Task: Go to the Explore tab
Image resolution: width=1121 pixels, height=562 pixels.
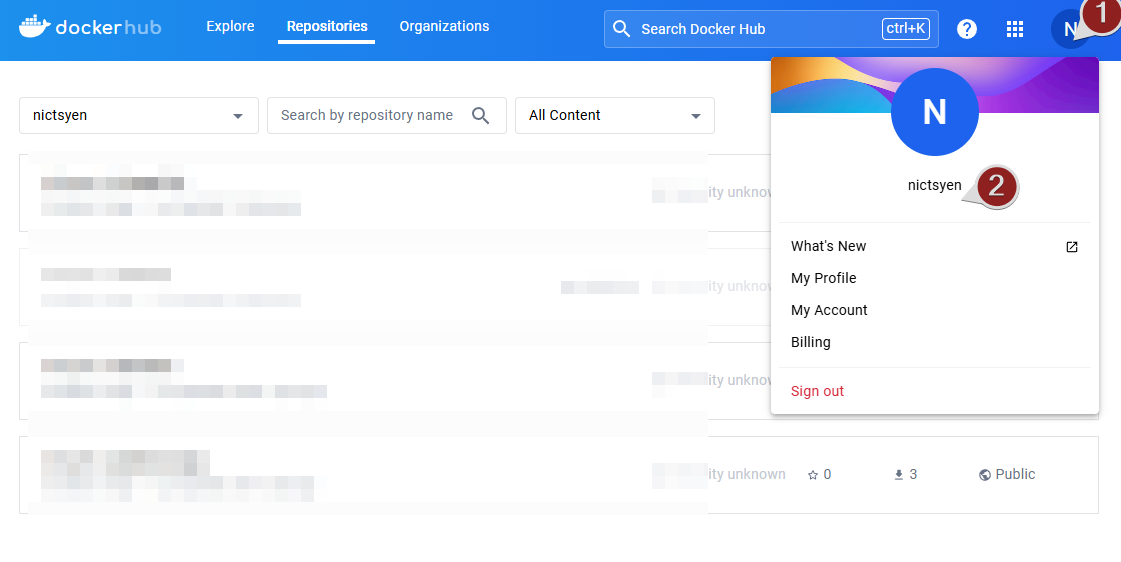Action: coord(230,27)
